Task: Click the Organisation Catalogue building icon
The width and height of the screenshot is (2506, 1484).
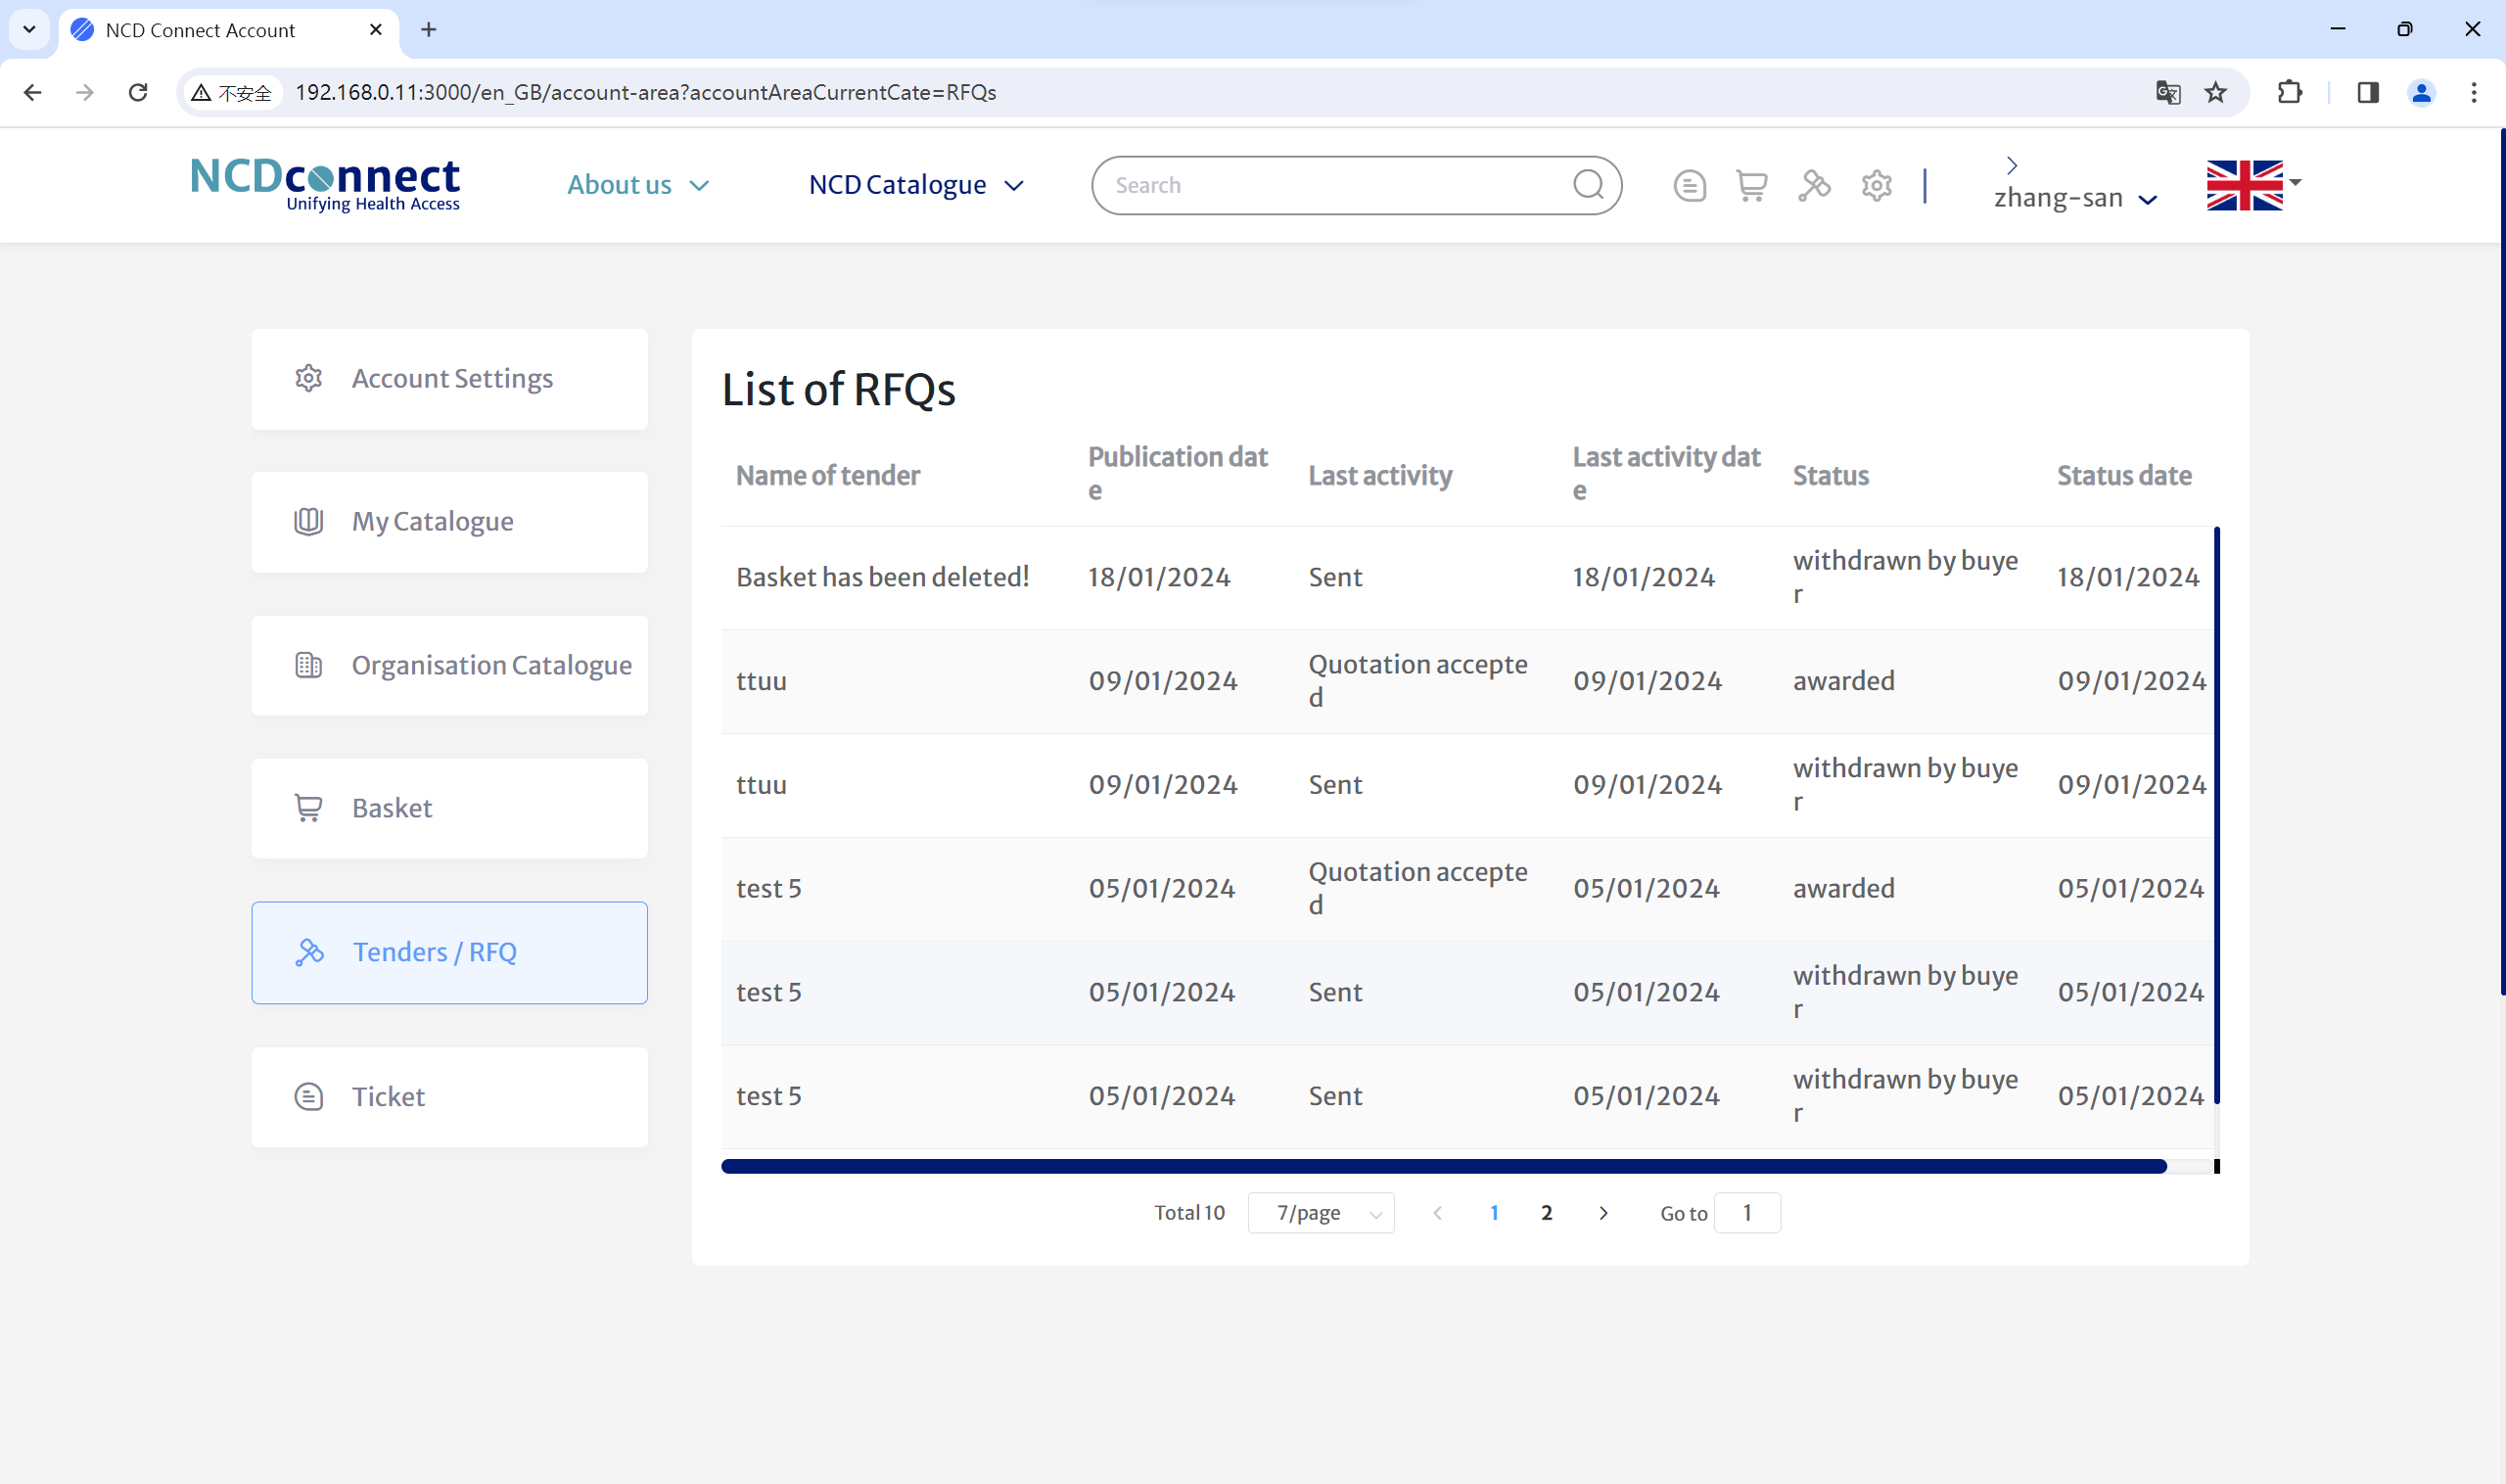Action: point(308,665)
